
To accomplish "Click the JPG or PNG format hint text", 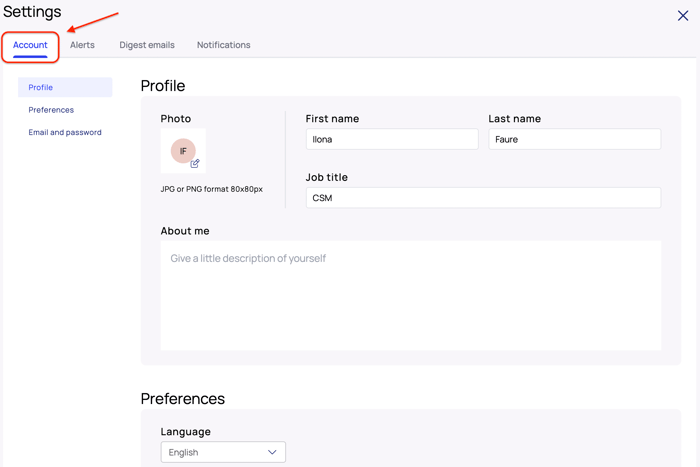I will coord(211,189).
